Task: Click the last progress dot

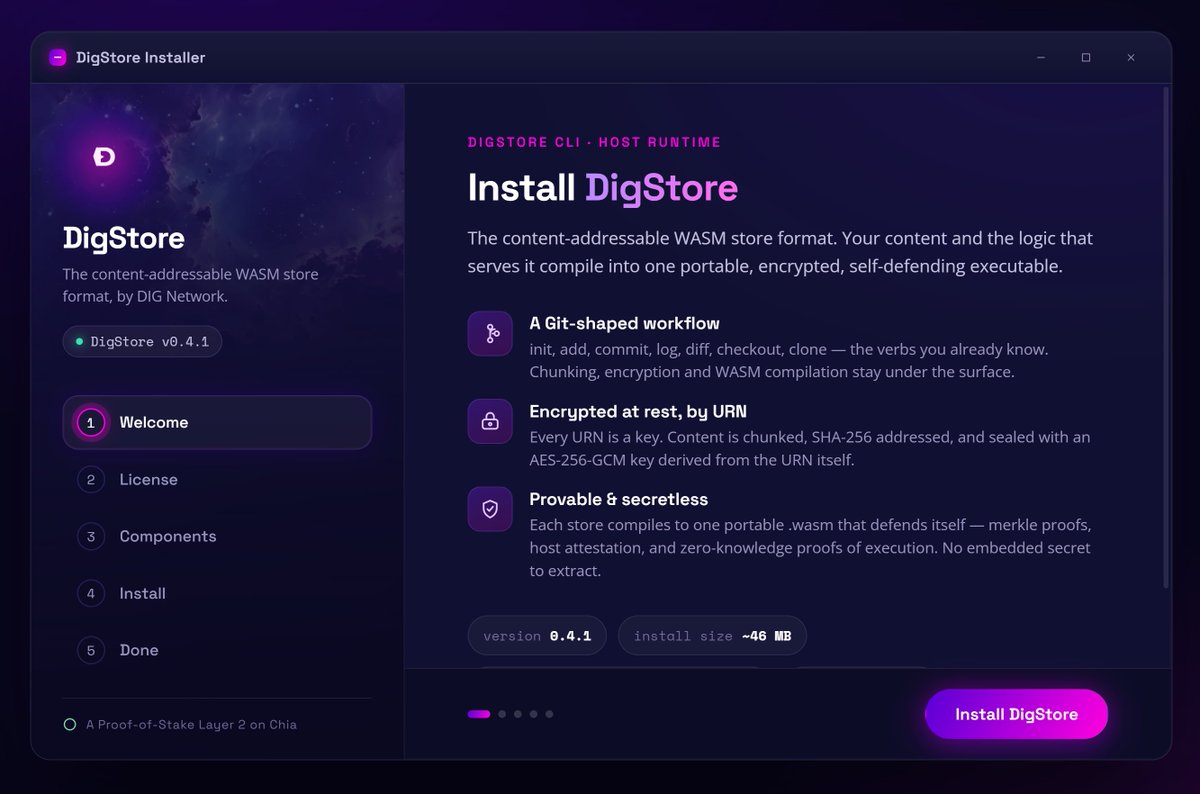Action: click(549, 714)
